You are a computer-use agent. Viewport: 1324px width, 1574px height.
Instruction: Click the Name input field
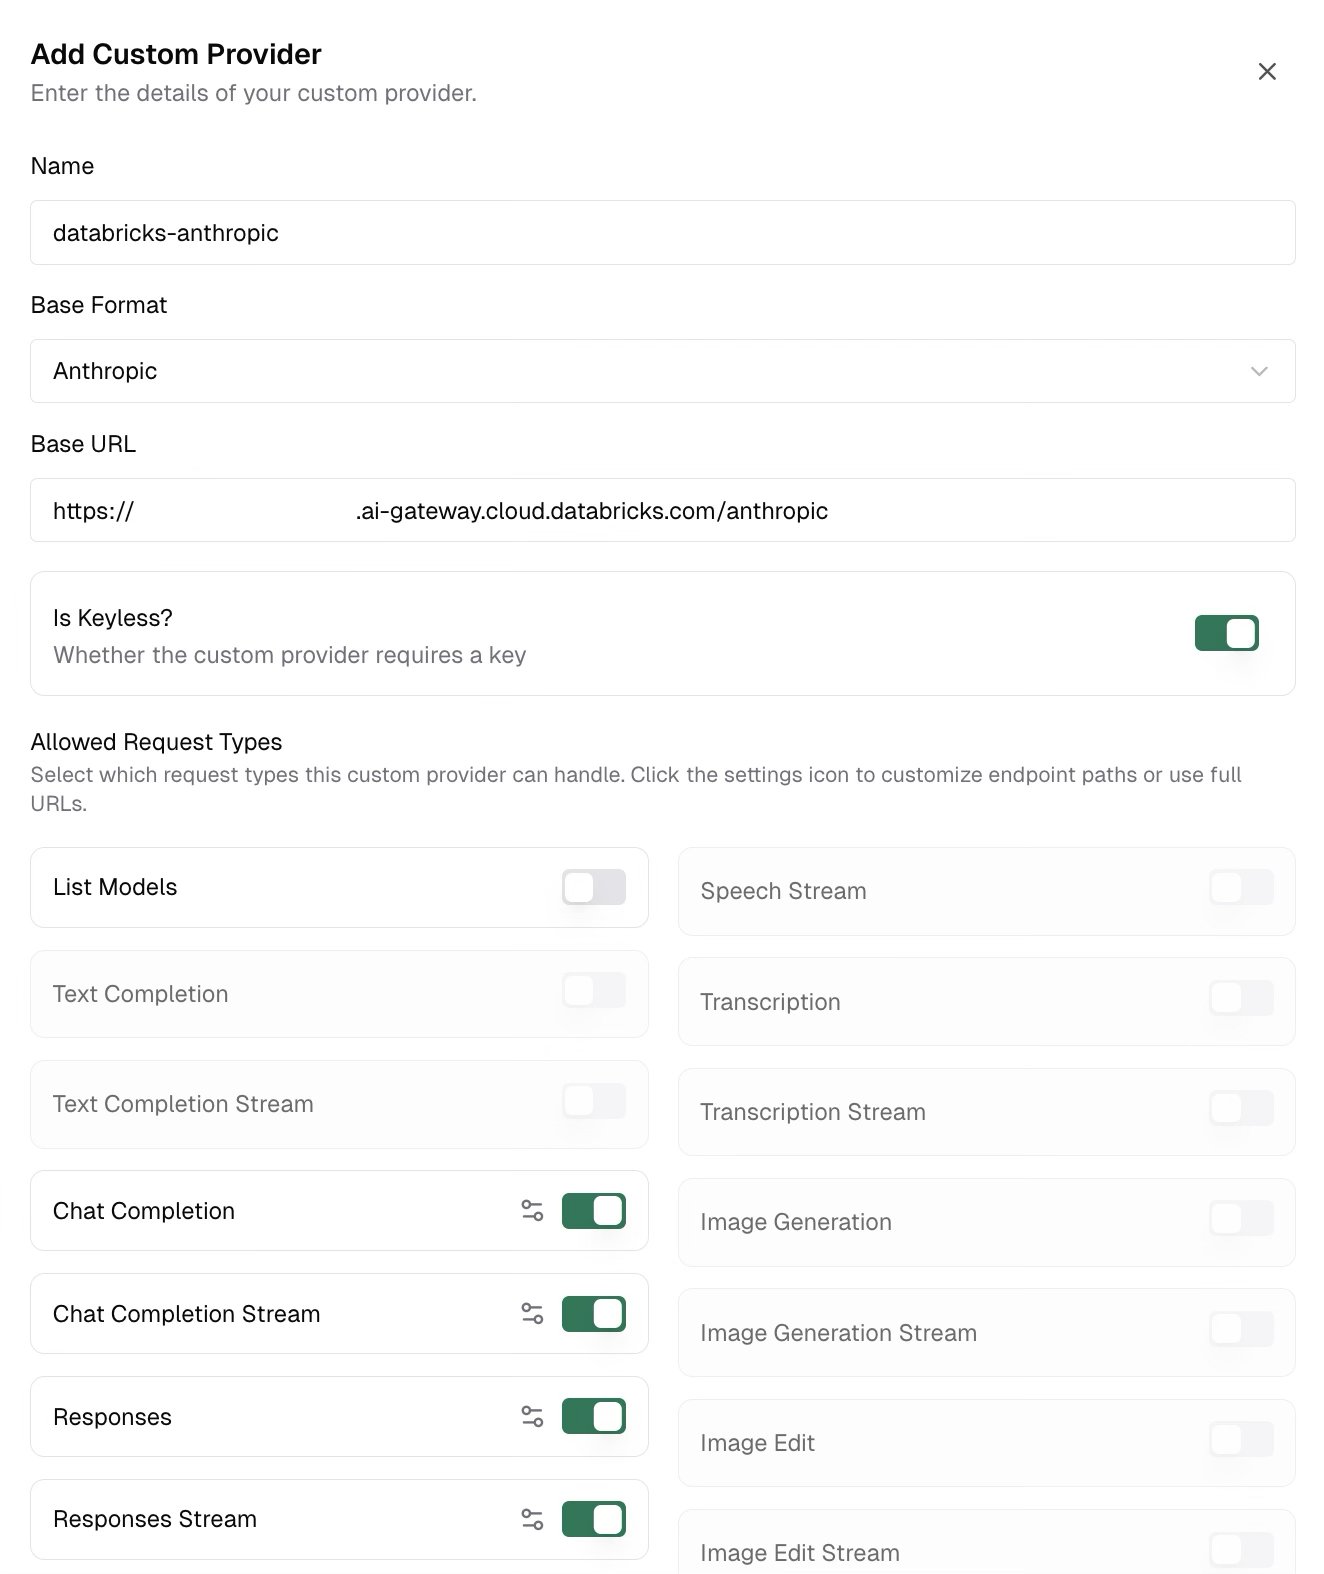click(x=663, y=233)
